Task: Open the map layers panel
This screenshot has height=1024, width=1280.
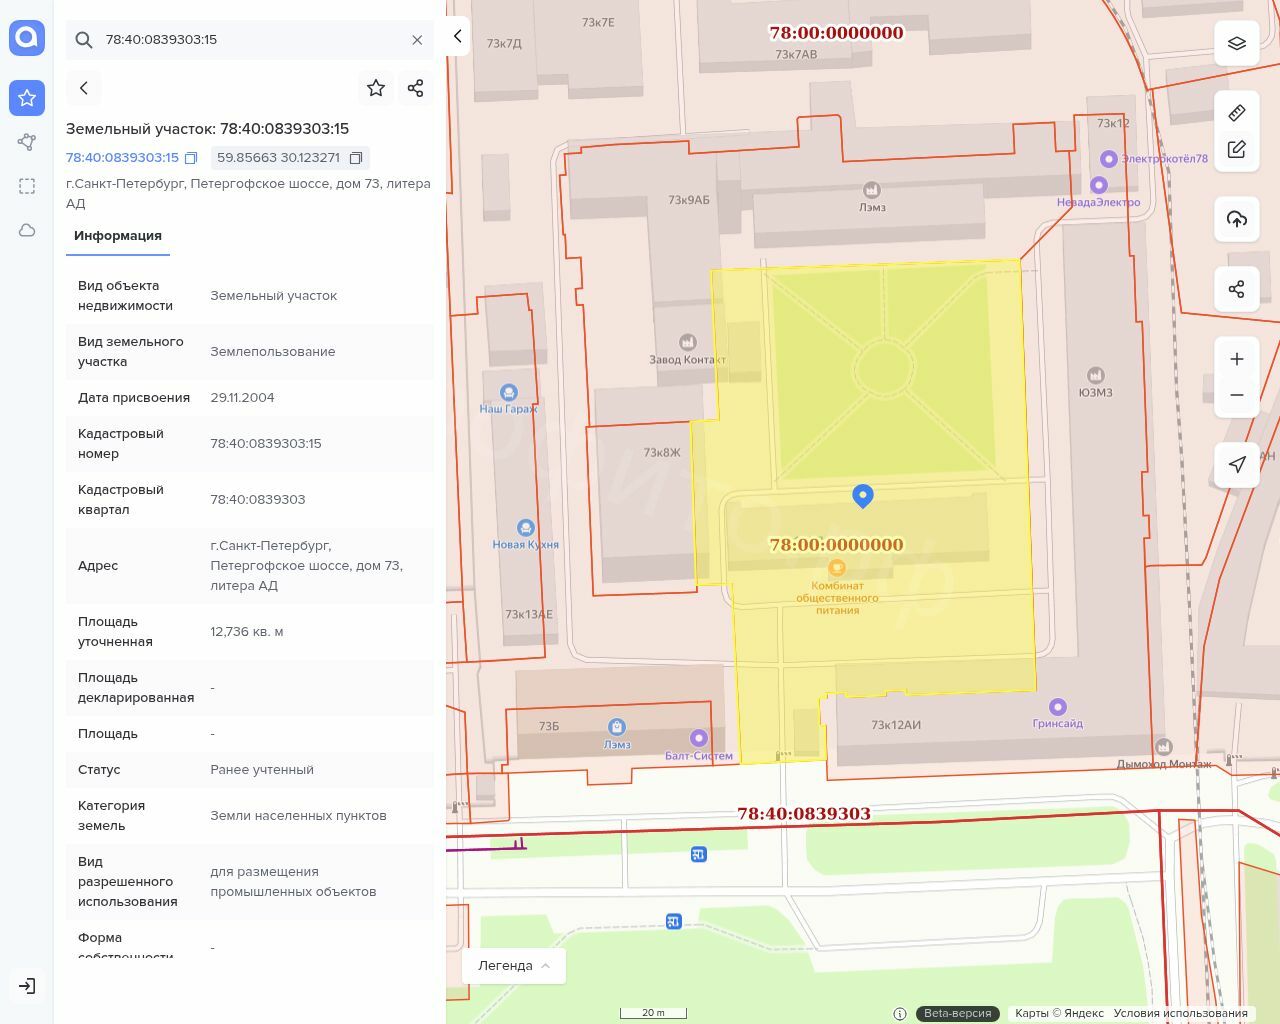Action: [1237, 43]
